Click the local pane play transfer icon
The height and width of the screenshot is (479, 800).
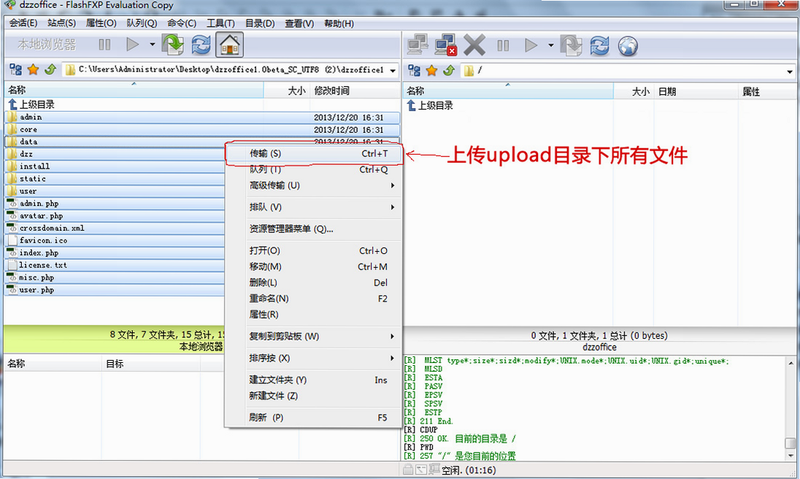click(133, 45)
